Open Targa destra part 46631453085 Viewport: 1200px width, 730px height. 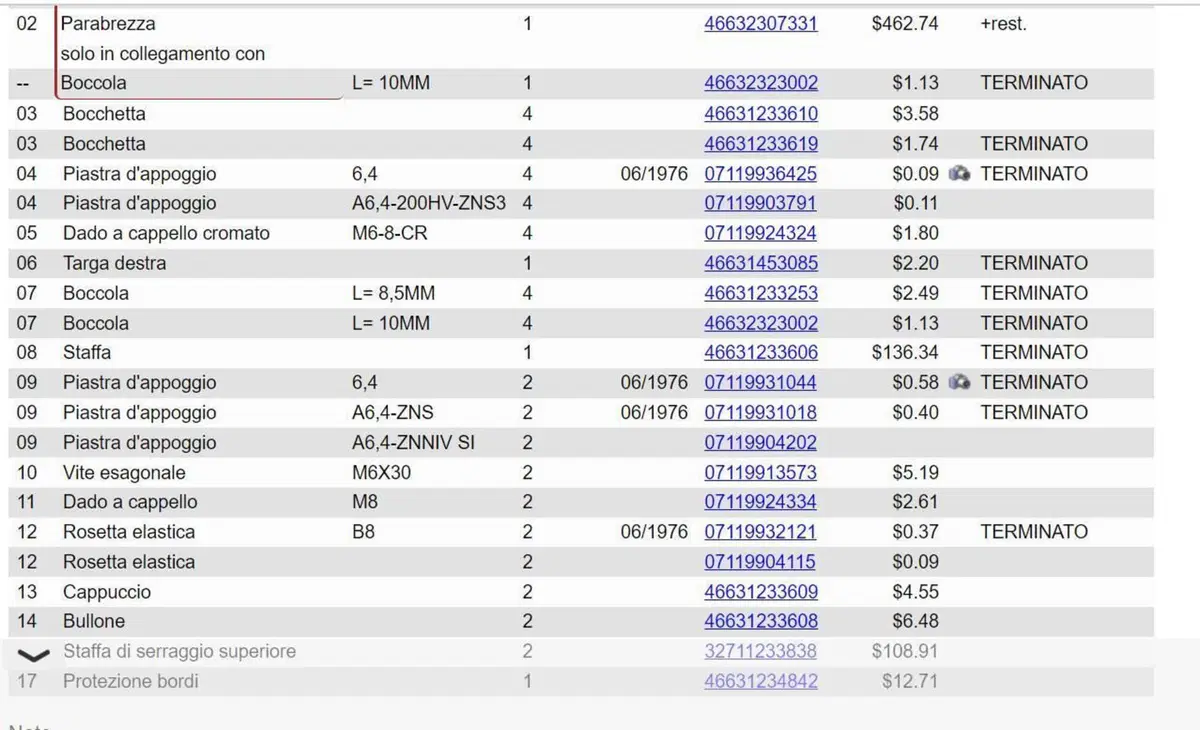coord(761,263)
